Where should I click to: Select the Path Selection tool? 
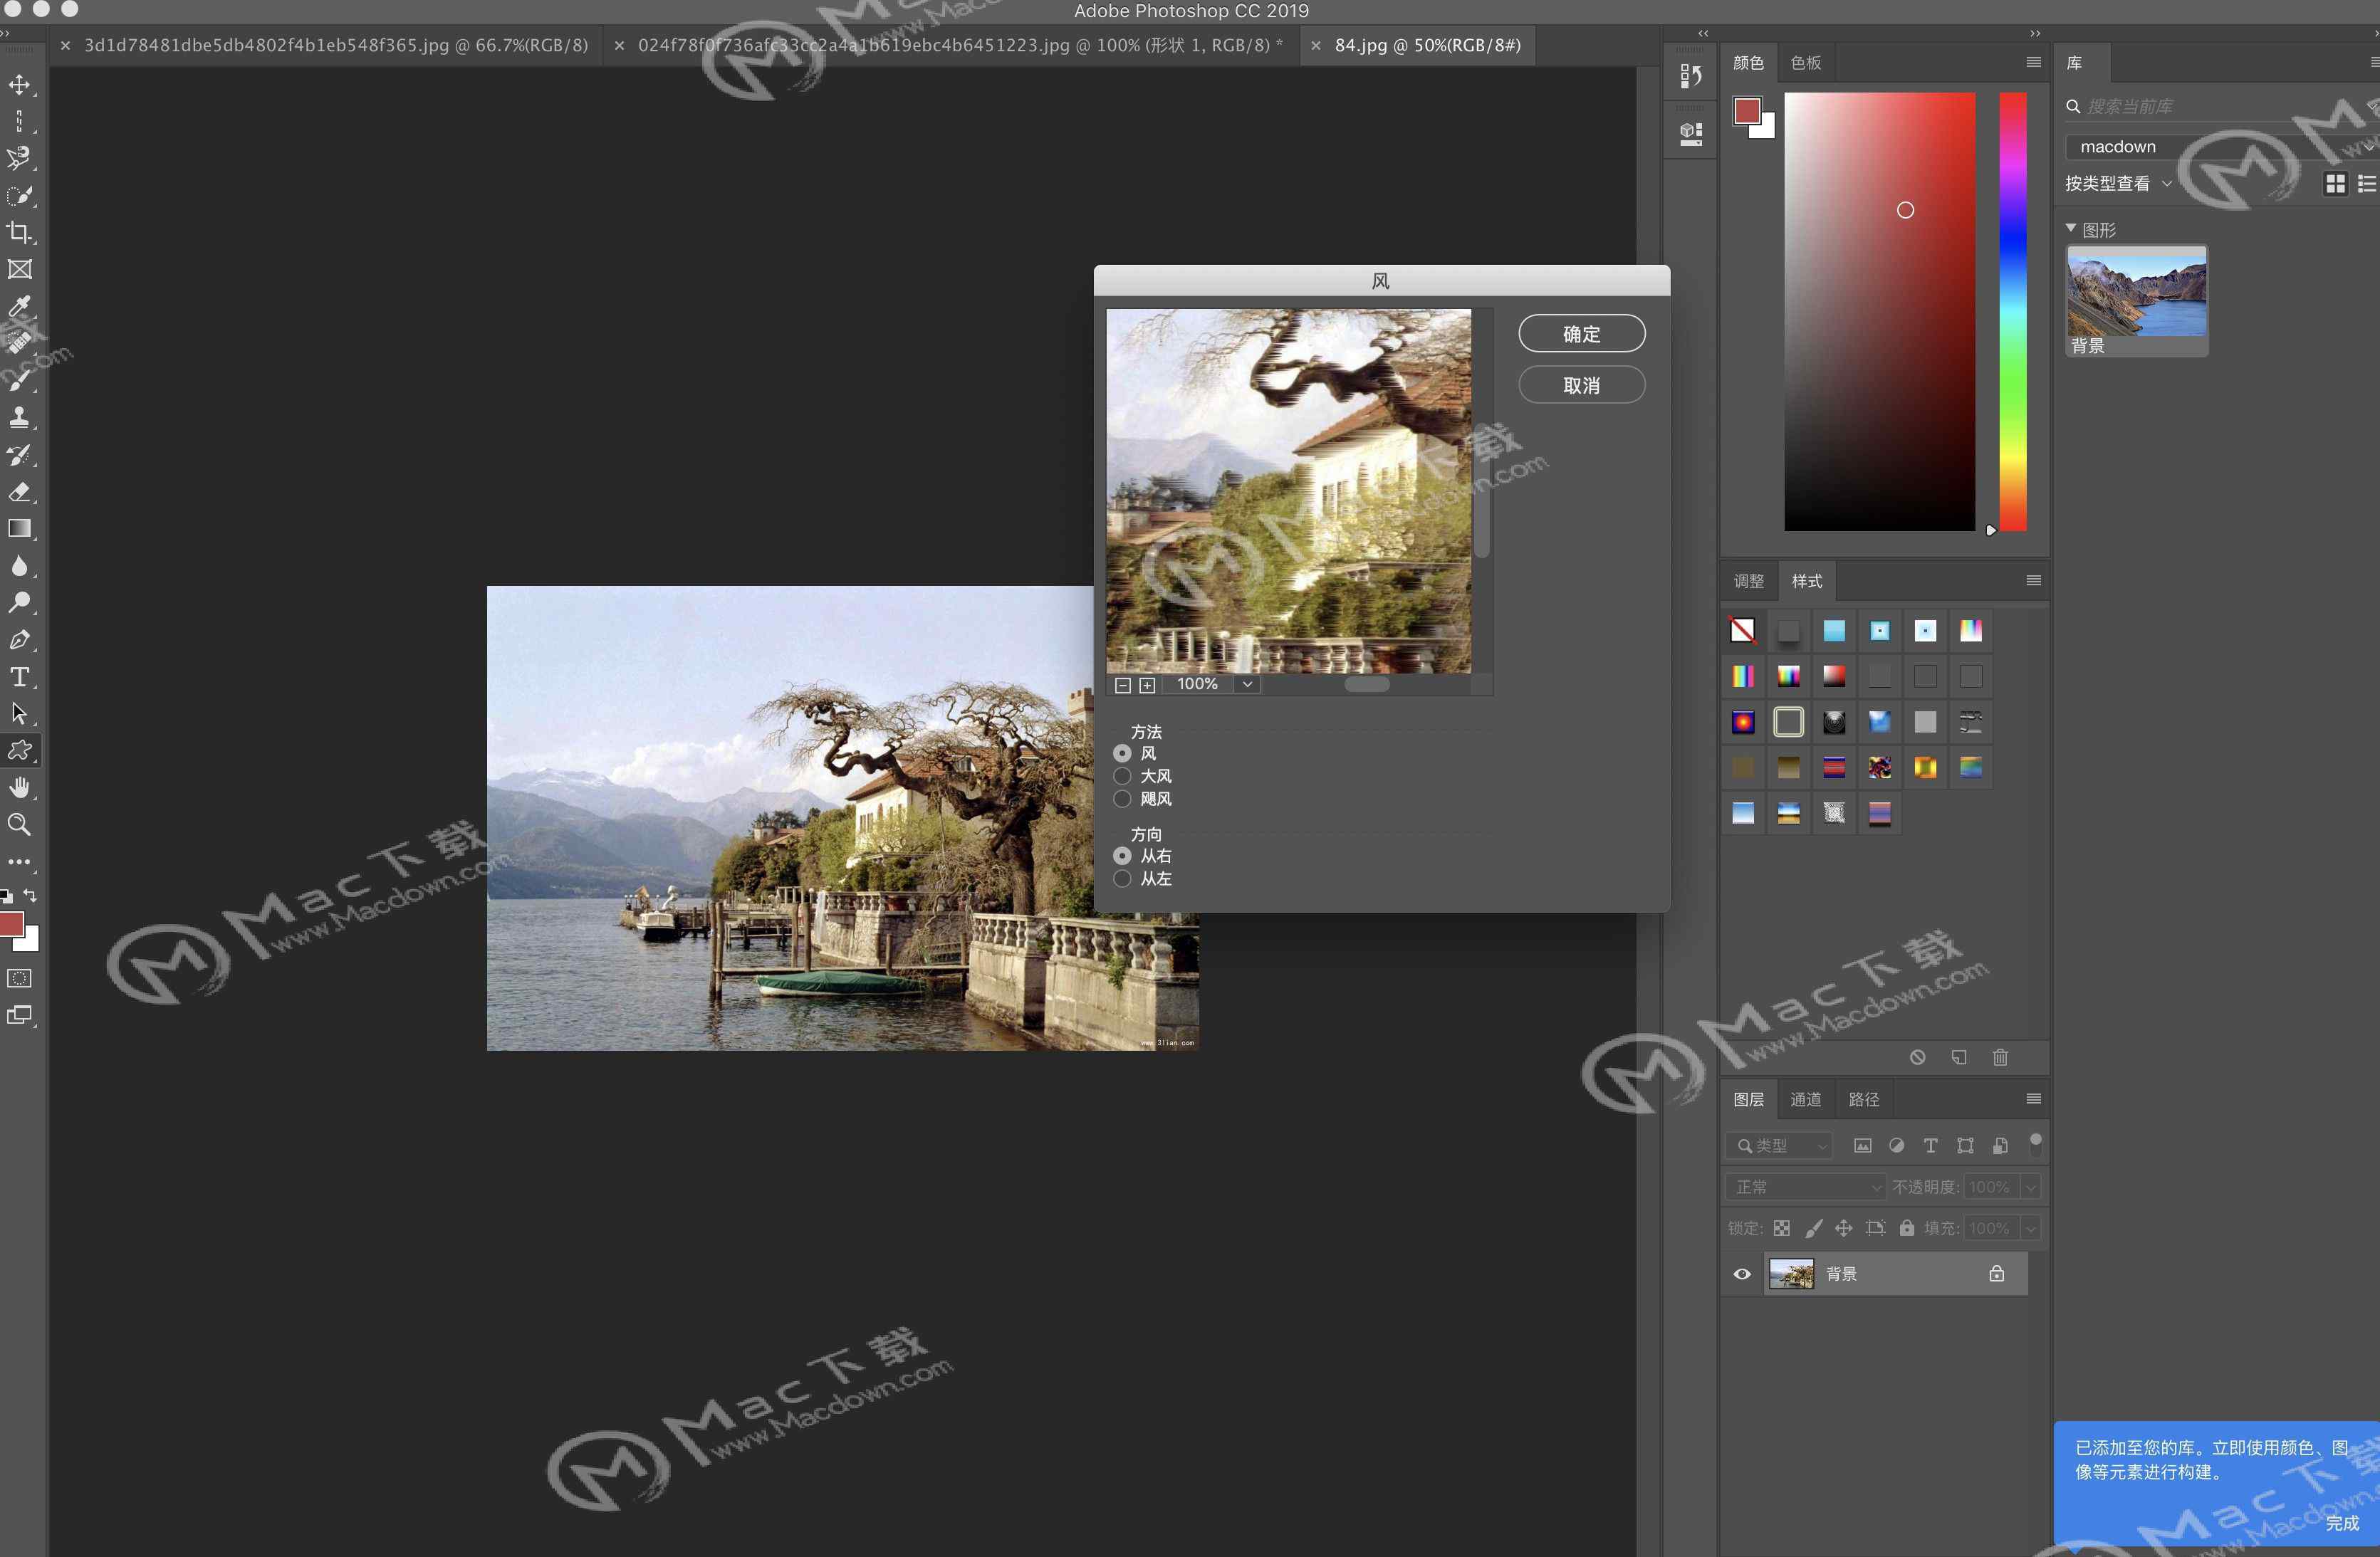pyautogui.click(x=19, y=714)
